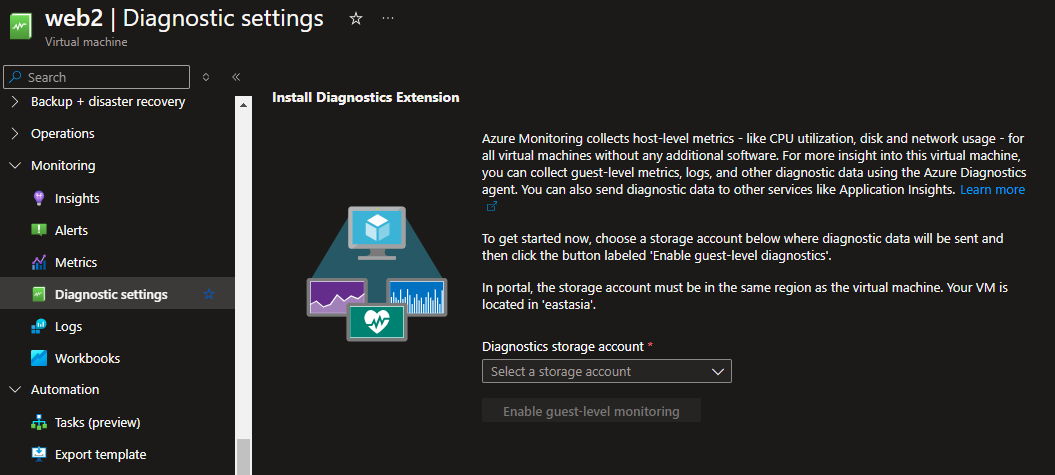
Task: Click the diagnostics illustration graphic
Action: (377, 274)
